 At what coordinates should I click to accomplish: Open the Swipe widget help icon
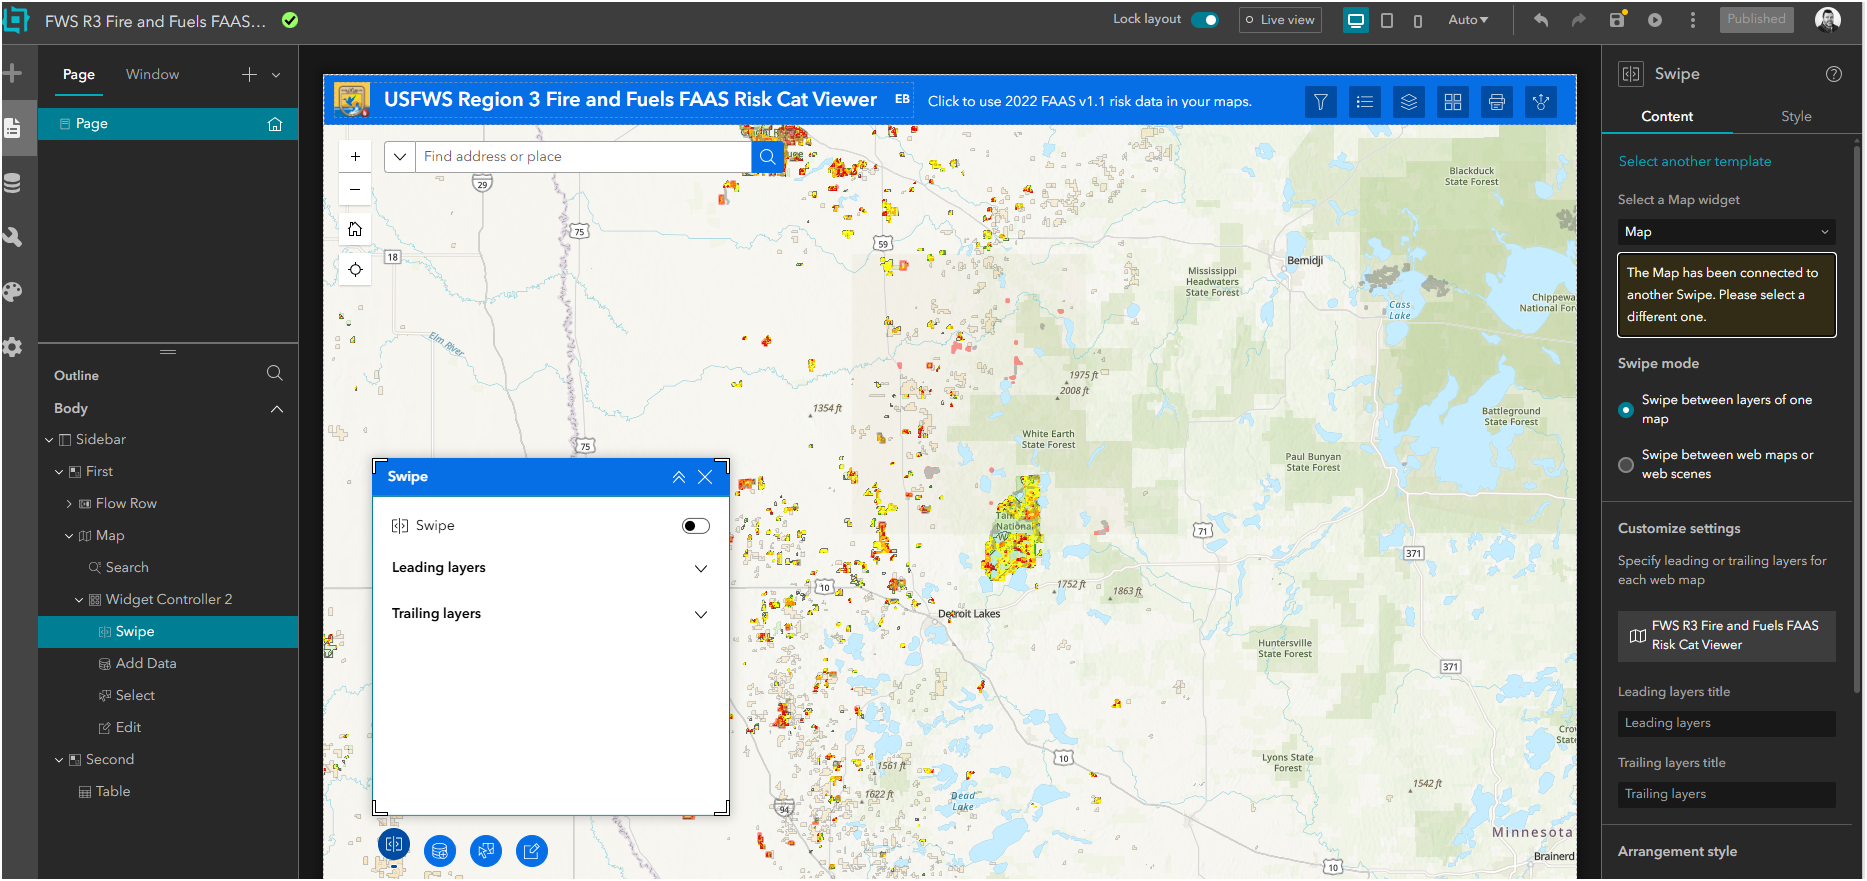pyautogui.click(x=1834, y=74)
